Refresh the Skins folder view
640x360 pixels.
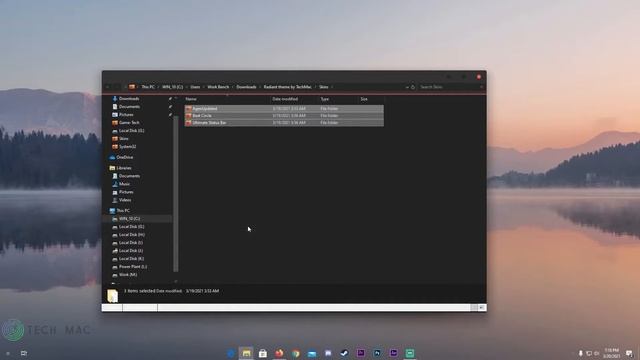[x=413, y=87]
